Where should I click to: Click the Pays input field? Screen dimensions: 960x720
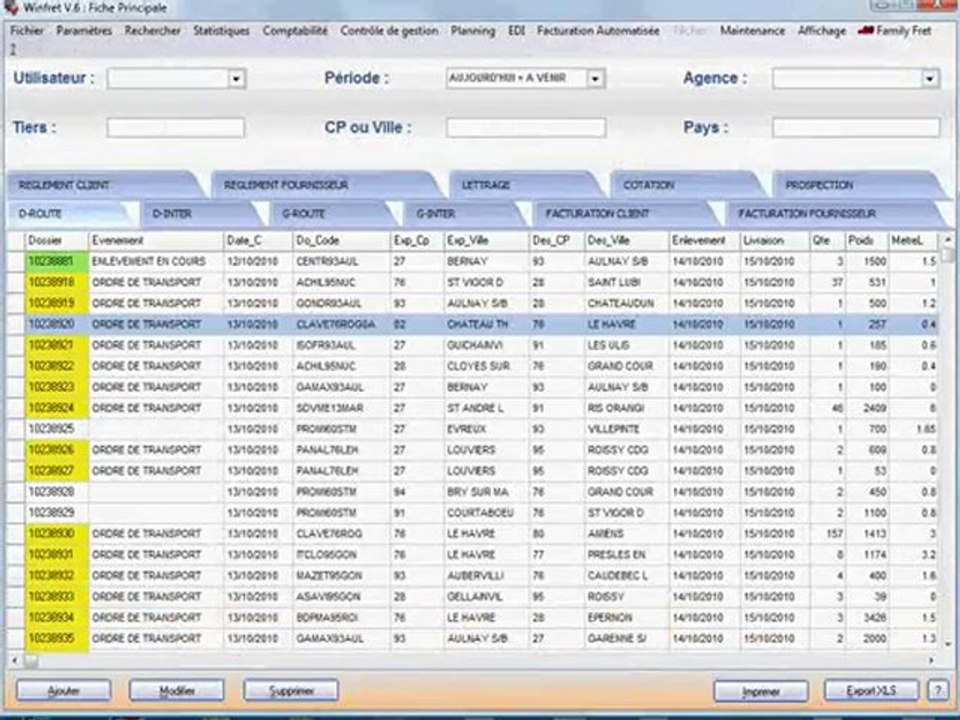[x=856, y=127]
